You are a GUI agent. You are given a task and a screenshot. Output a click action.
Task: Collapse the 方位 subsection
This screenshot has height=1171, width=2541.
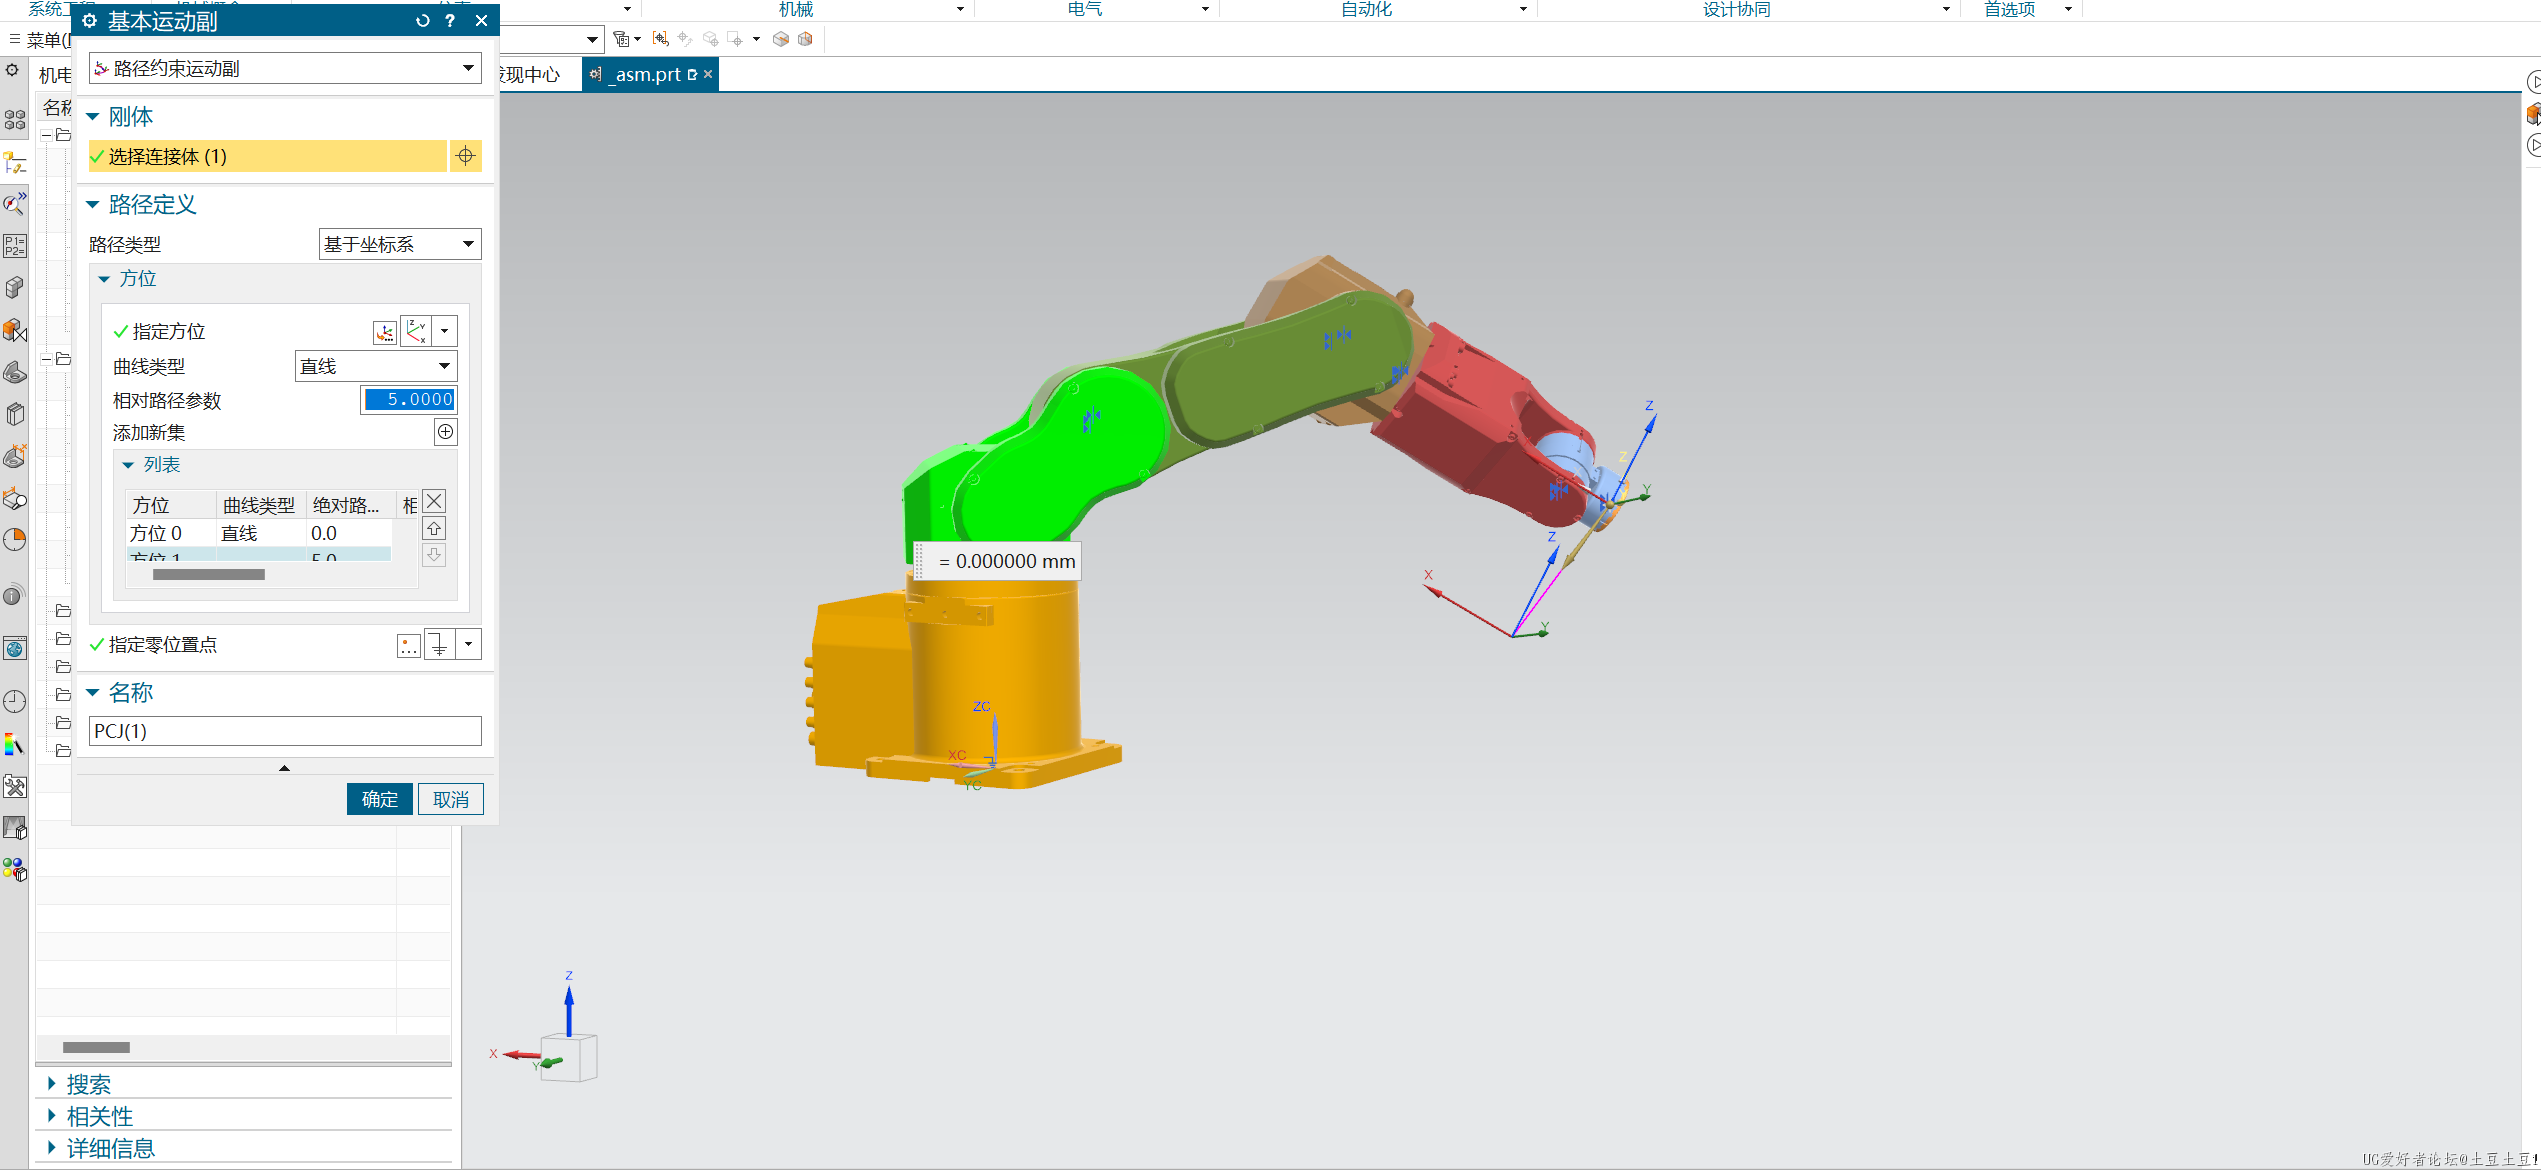pyautogui.click(x=104, y=279)
